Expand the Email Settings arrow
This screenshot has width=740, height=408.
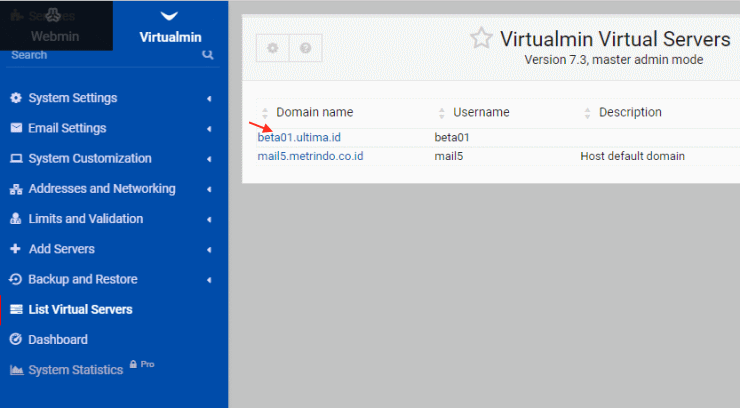click(209, 129)
